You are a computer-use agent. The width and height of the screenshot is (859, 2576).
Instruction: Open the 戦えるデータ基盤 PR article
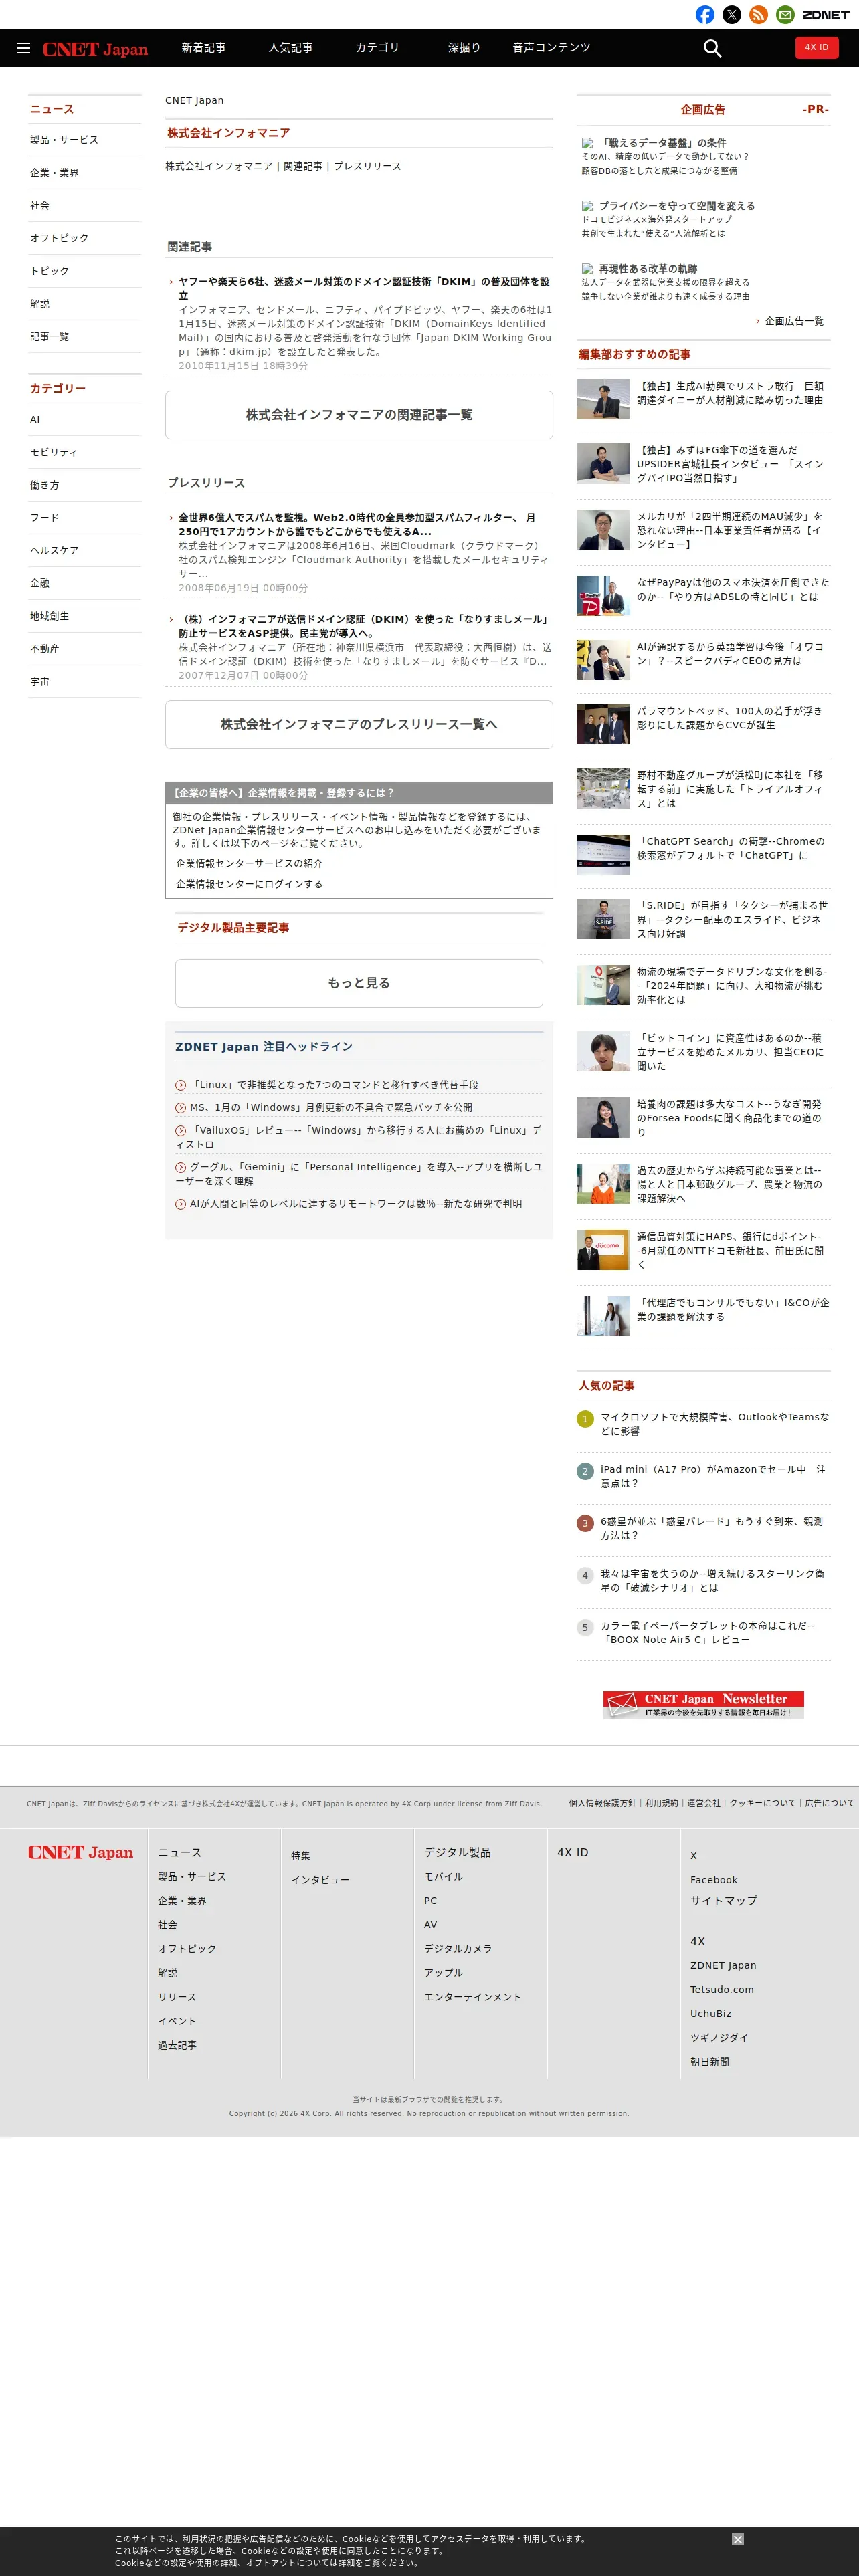click(x=663, y=143)
